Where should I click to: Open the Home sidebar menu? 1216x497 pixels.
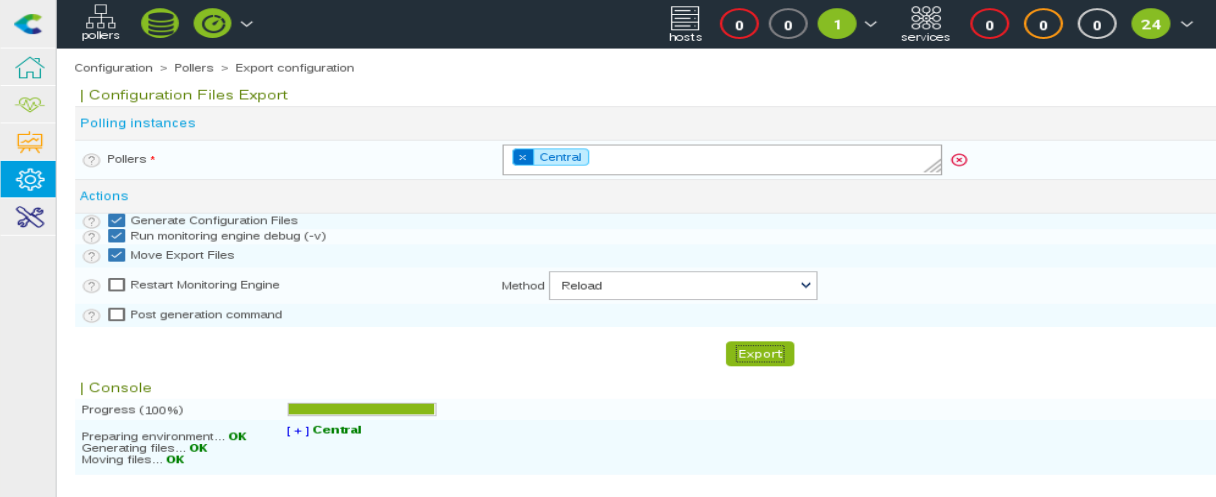(x=29, y=68)
